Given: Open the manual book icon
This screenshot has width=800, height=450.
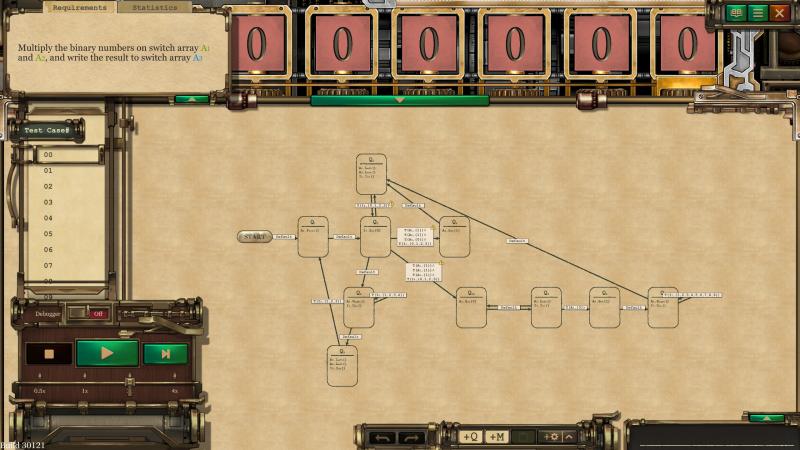Looking at the screenshot, I should click(x=737, y=13).
